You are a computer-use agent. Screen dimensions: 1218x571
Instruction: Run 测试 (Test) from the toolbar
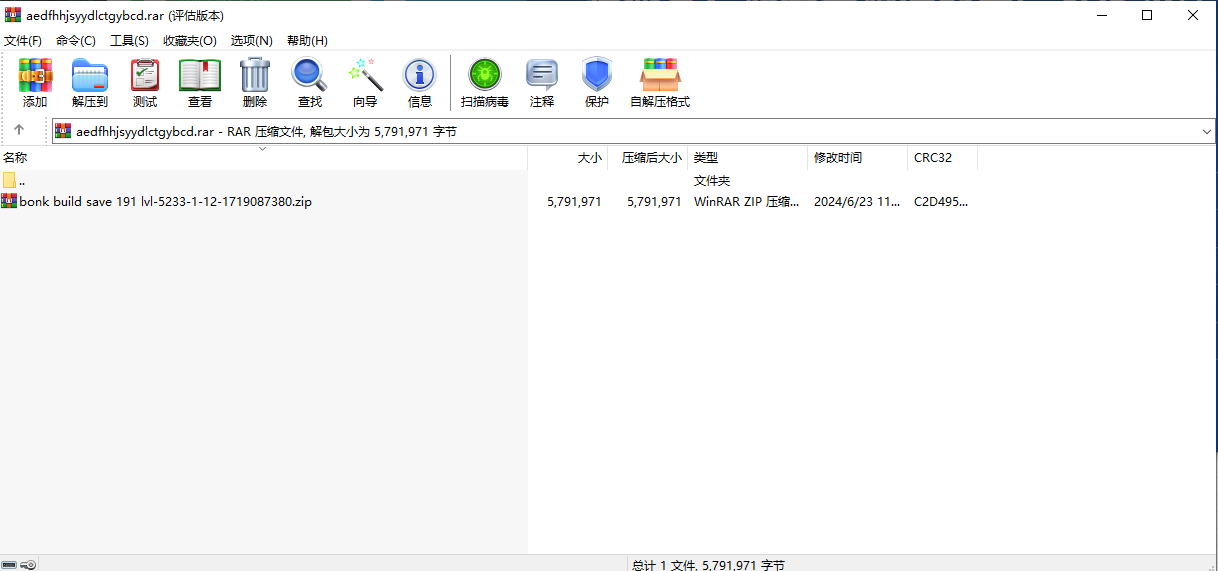pos(145,75)
